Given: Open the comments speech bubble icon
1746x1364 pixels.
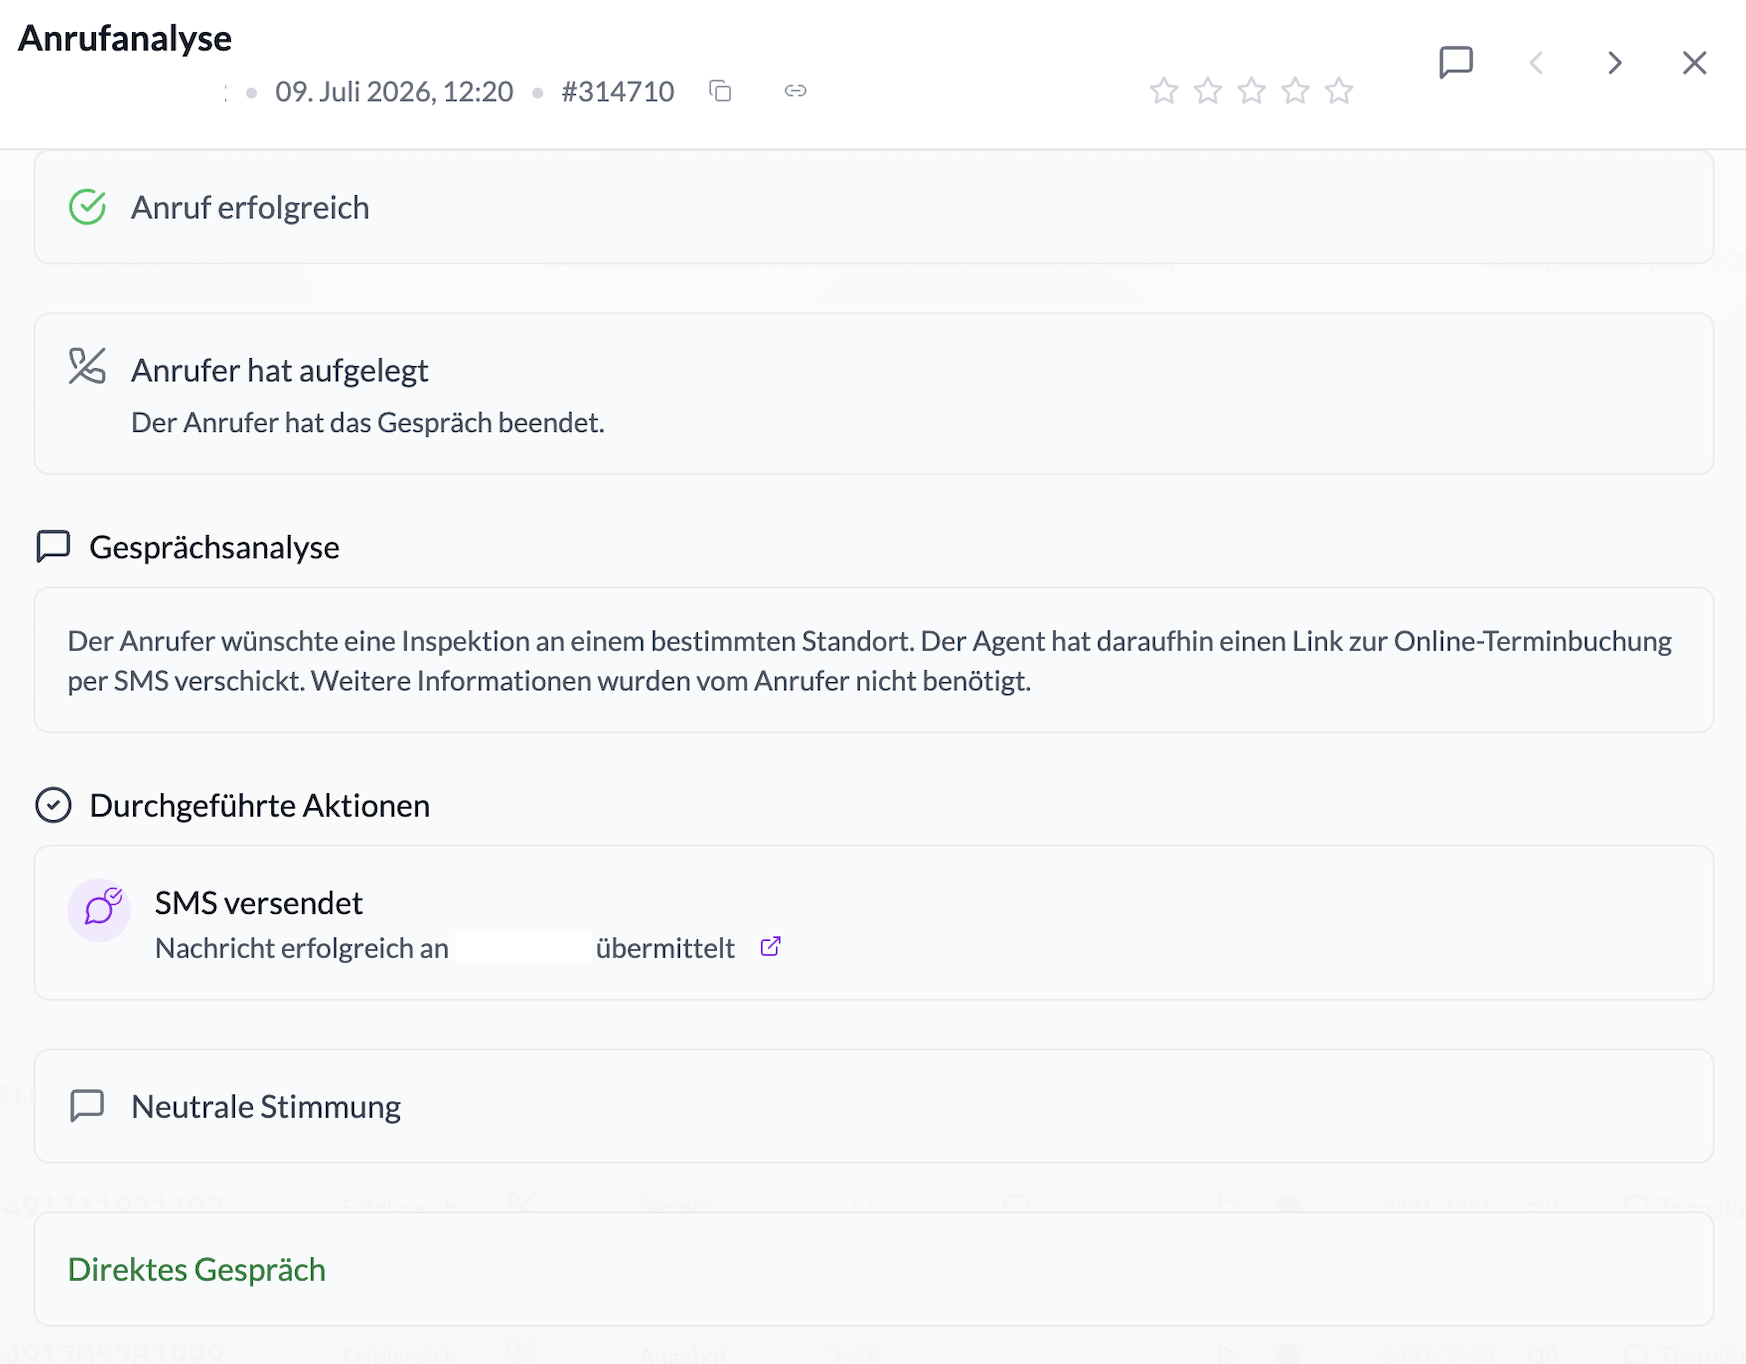Looking at the screenshot, I should tap(1456, 62).
